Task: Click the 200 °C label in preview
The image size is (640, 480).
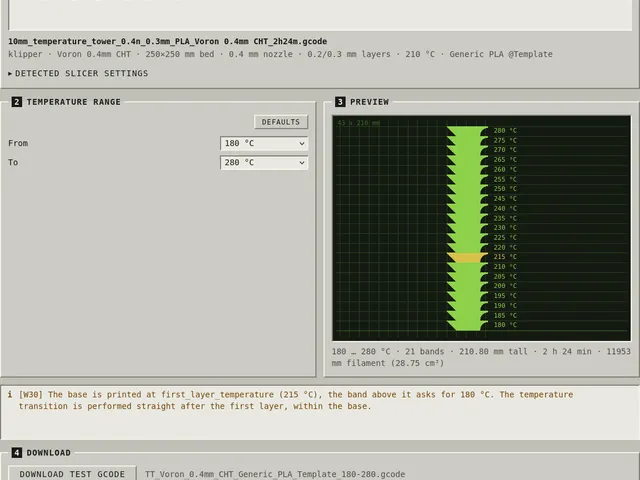Action: [x=505, y=286]
